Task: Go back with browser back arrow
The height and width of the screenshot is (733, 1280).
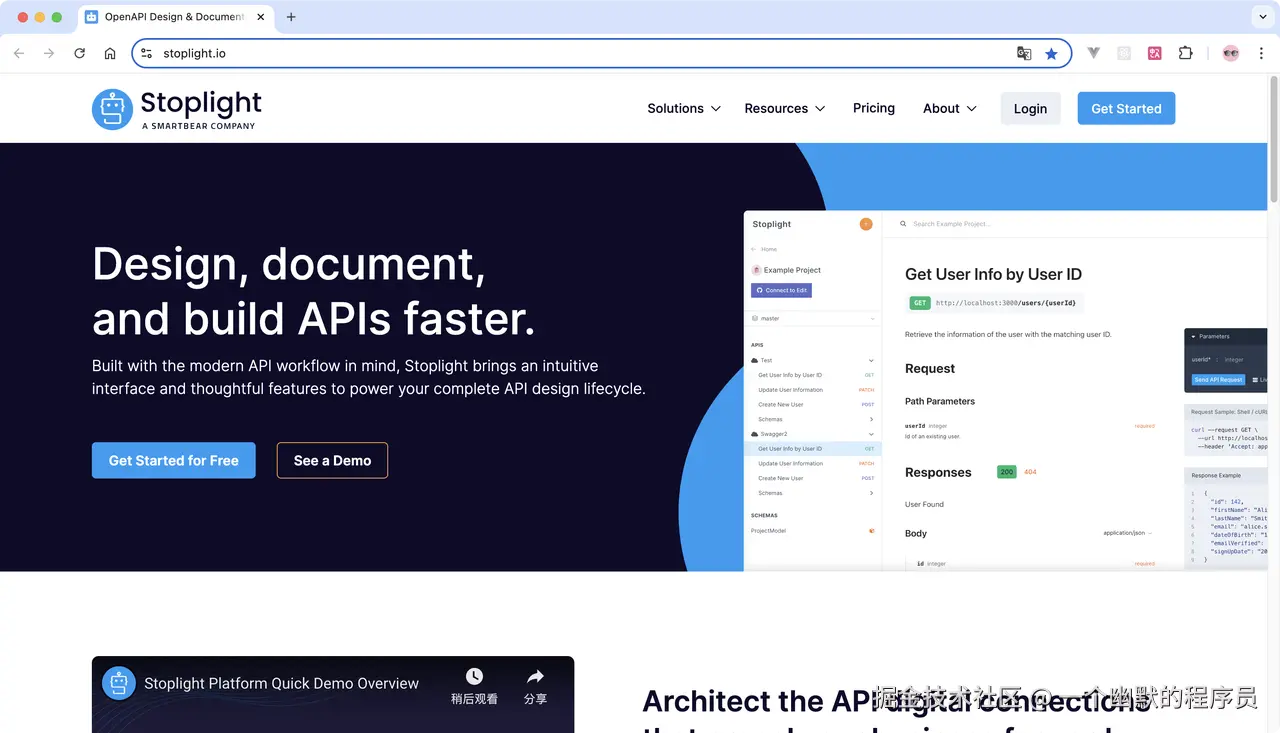Action: pos(19,53)
